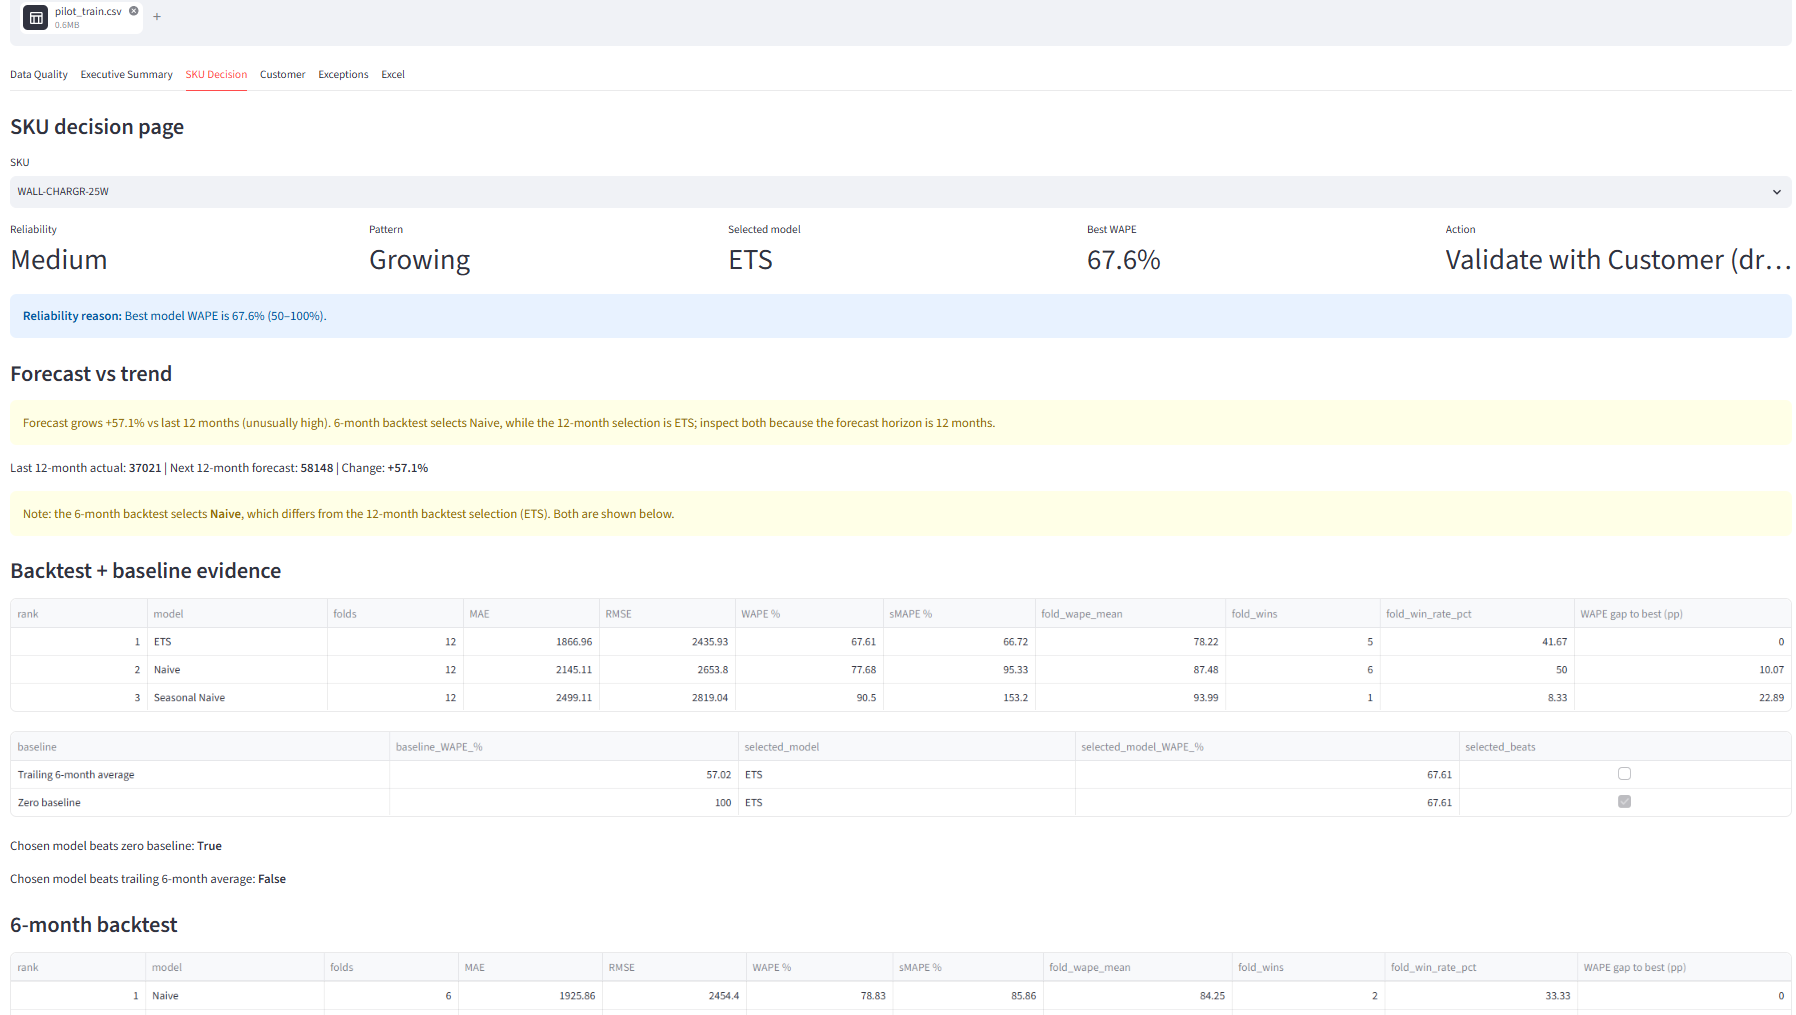Click the Growing pattern metric value
The height and width of the screenshot is (1015, 1796).
coord(419,260)
